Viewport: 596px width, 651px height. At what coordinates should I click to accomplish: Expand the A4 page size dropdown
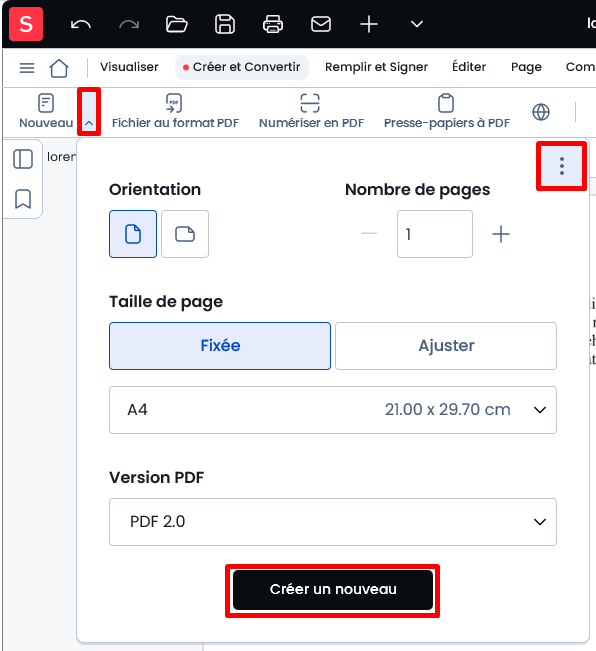tap(333, 410)
